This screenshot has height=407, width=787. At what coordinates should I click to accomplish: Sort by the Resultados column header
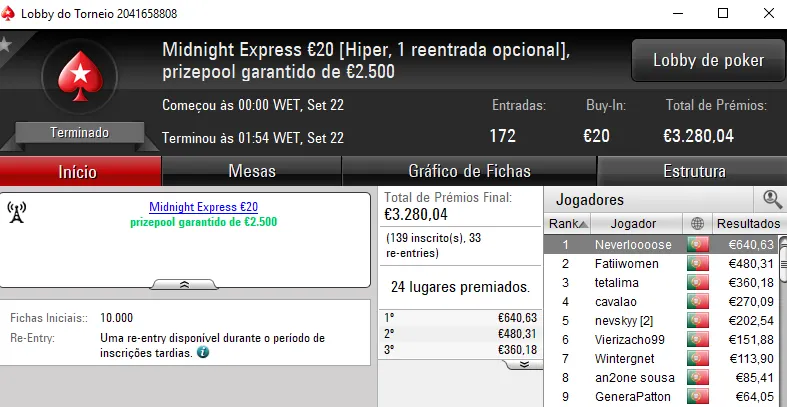(x=747, y=224)
